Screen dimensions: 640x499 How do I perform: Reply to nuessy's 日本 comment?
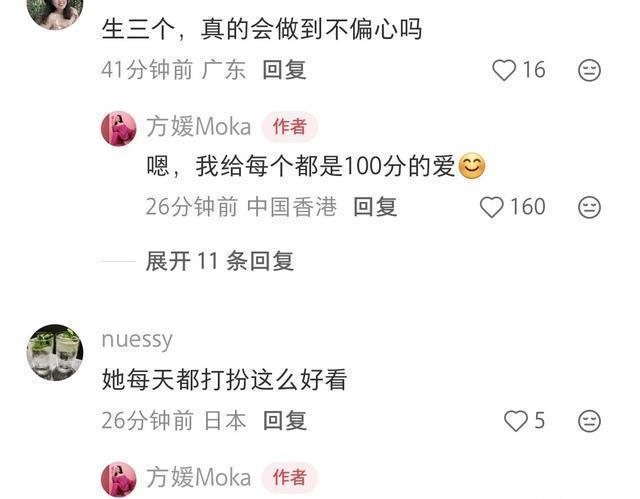[285, 420]
